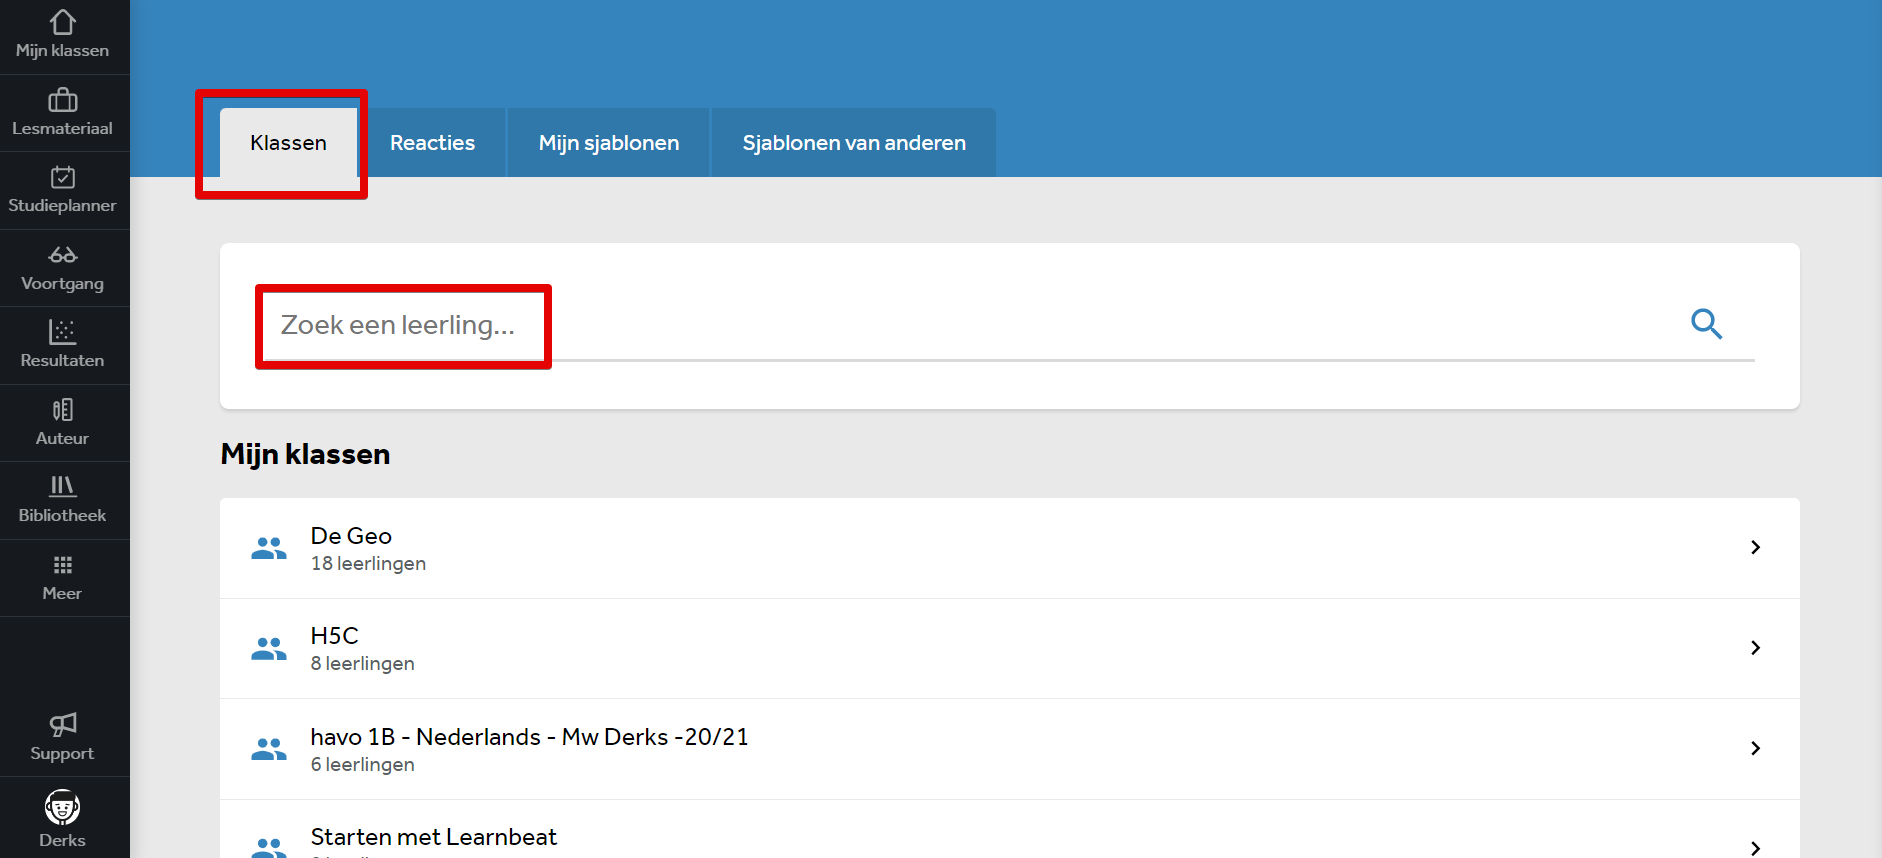This screenshot has height=858, width=1882.
Task: Open the H5C class
Action: [1010, 648]
